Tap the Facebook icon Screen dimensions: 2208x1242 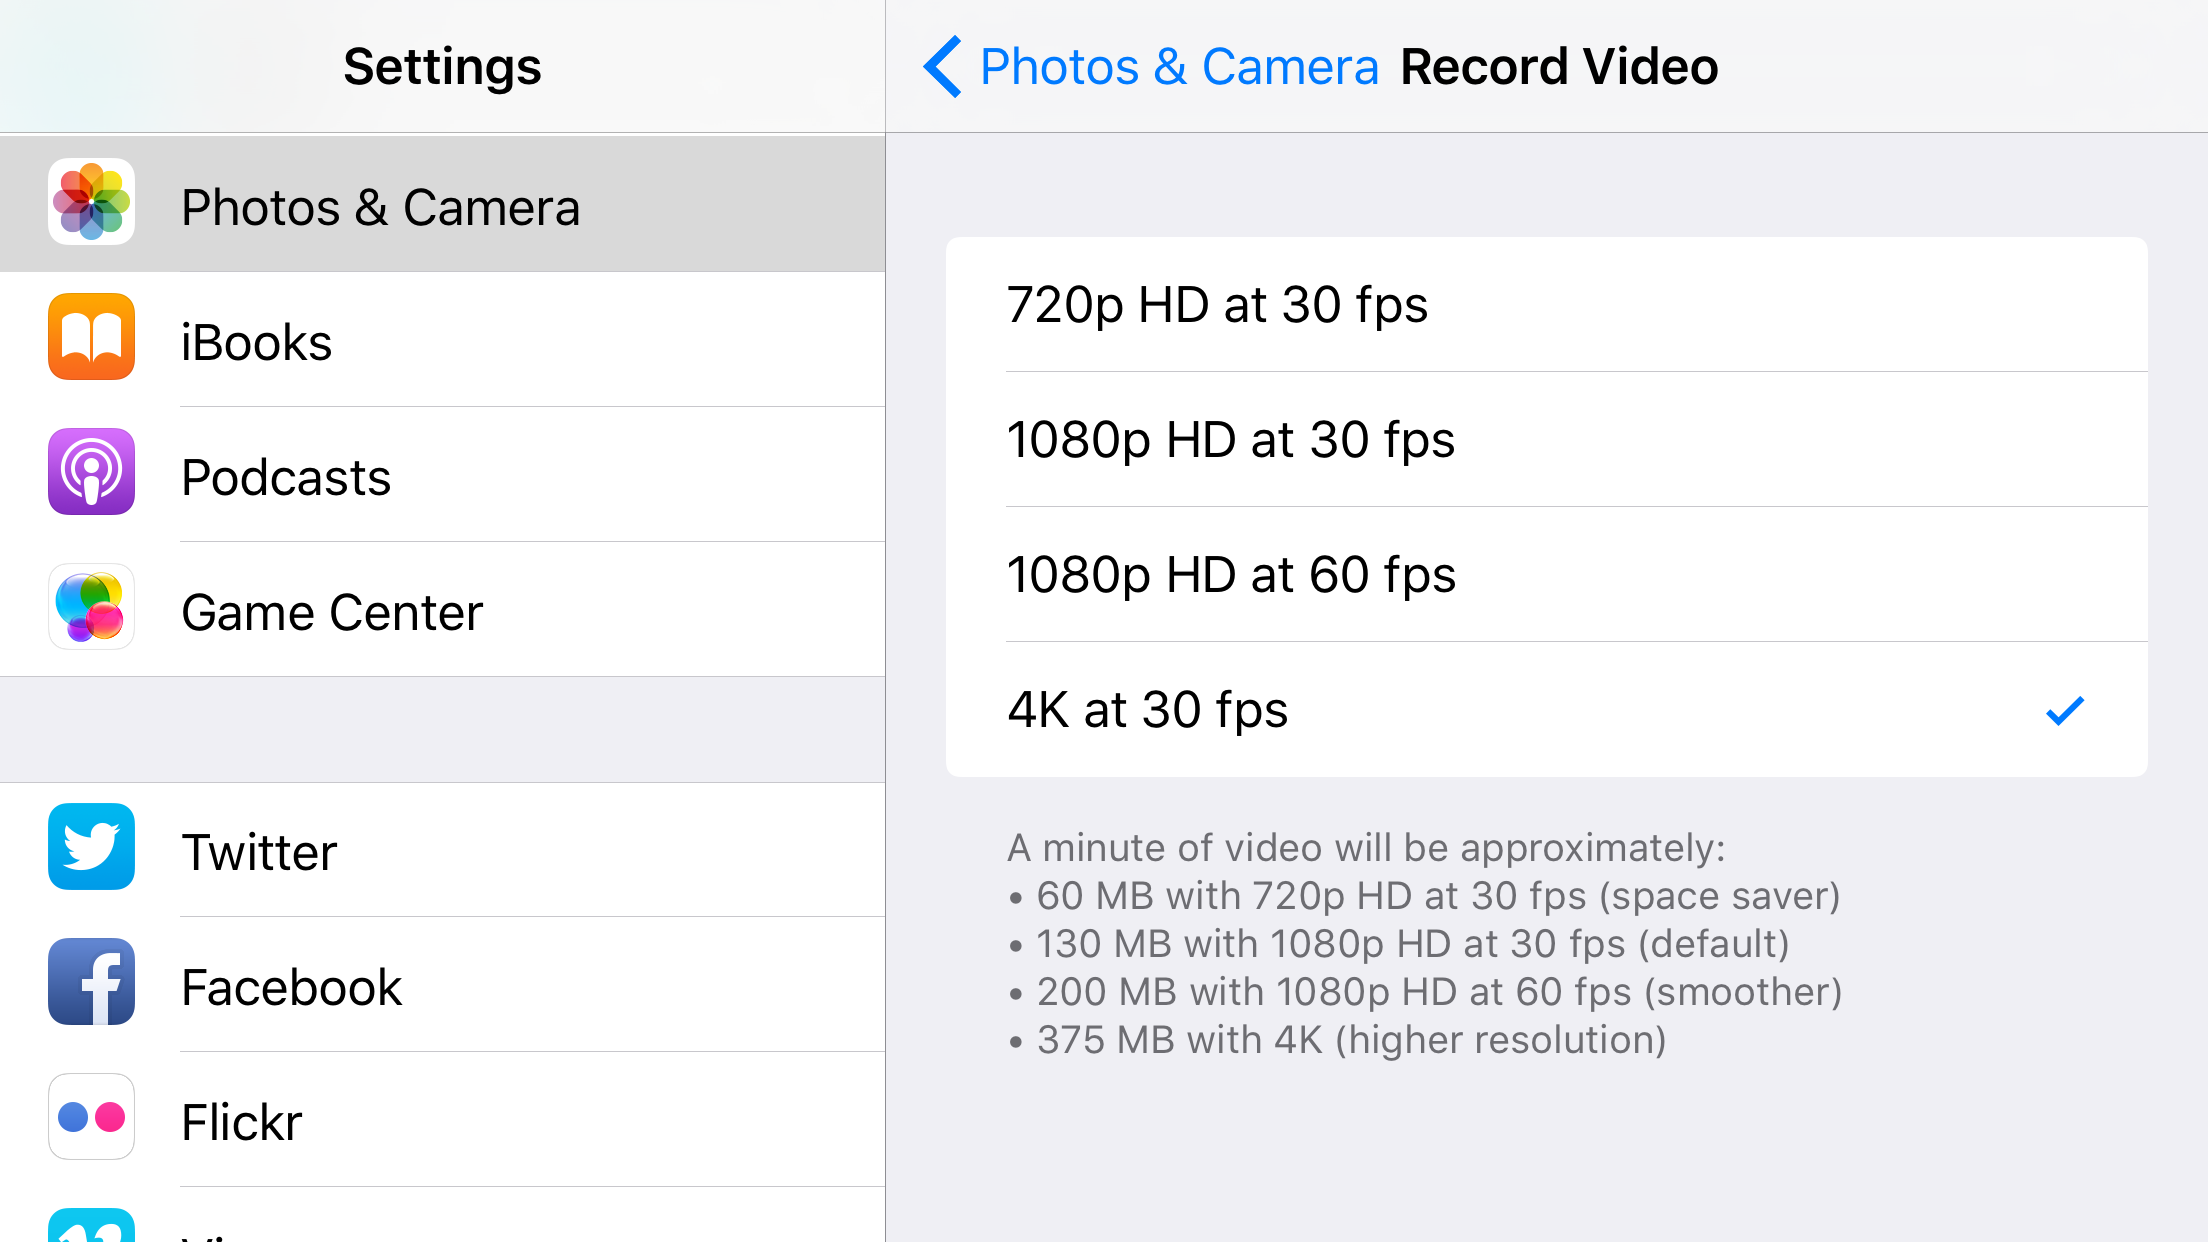click(91, 982)
